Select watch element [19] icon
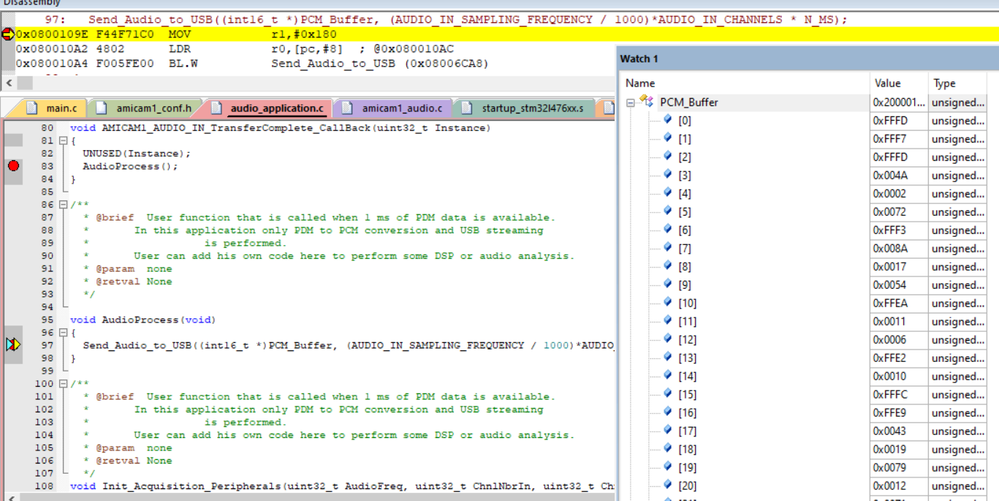This screenshot has width=999, height=501. pyautogui.click(x=668, y=467)
